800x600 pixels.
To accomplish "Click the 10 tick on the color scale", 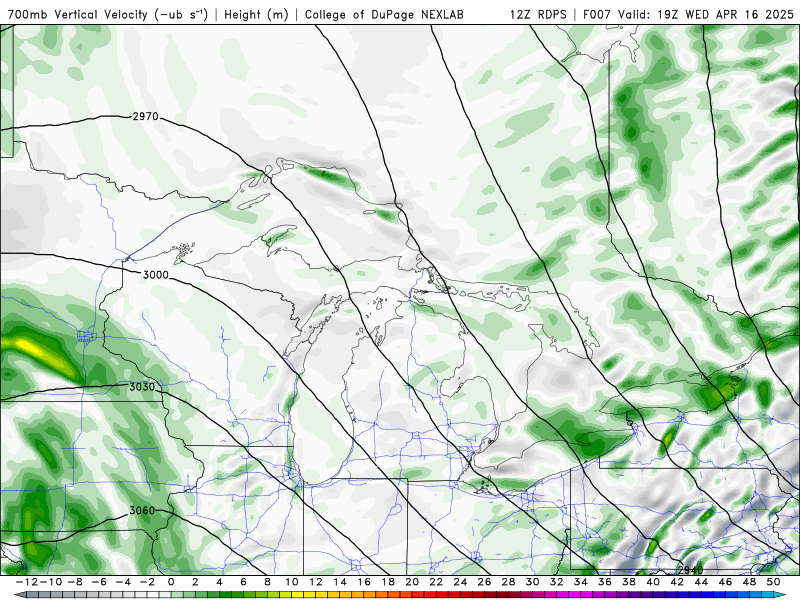I will tap(291, 582).
